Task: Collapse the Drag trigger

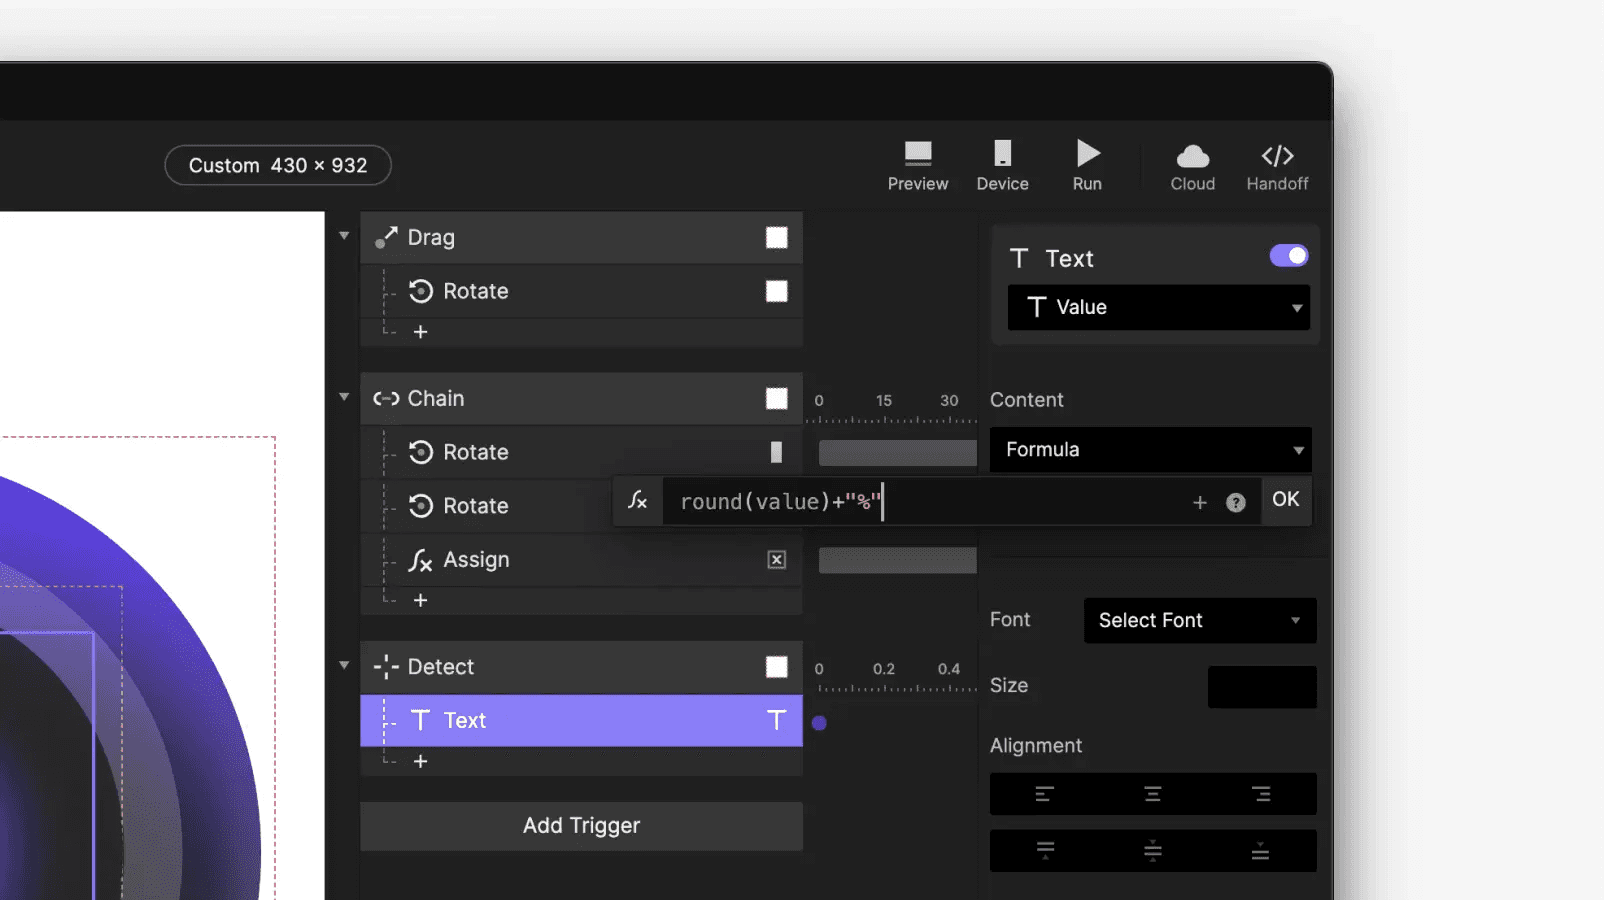Action: tap(344, 236)
